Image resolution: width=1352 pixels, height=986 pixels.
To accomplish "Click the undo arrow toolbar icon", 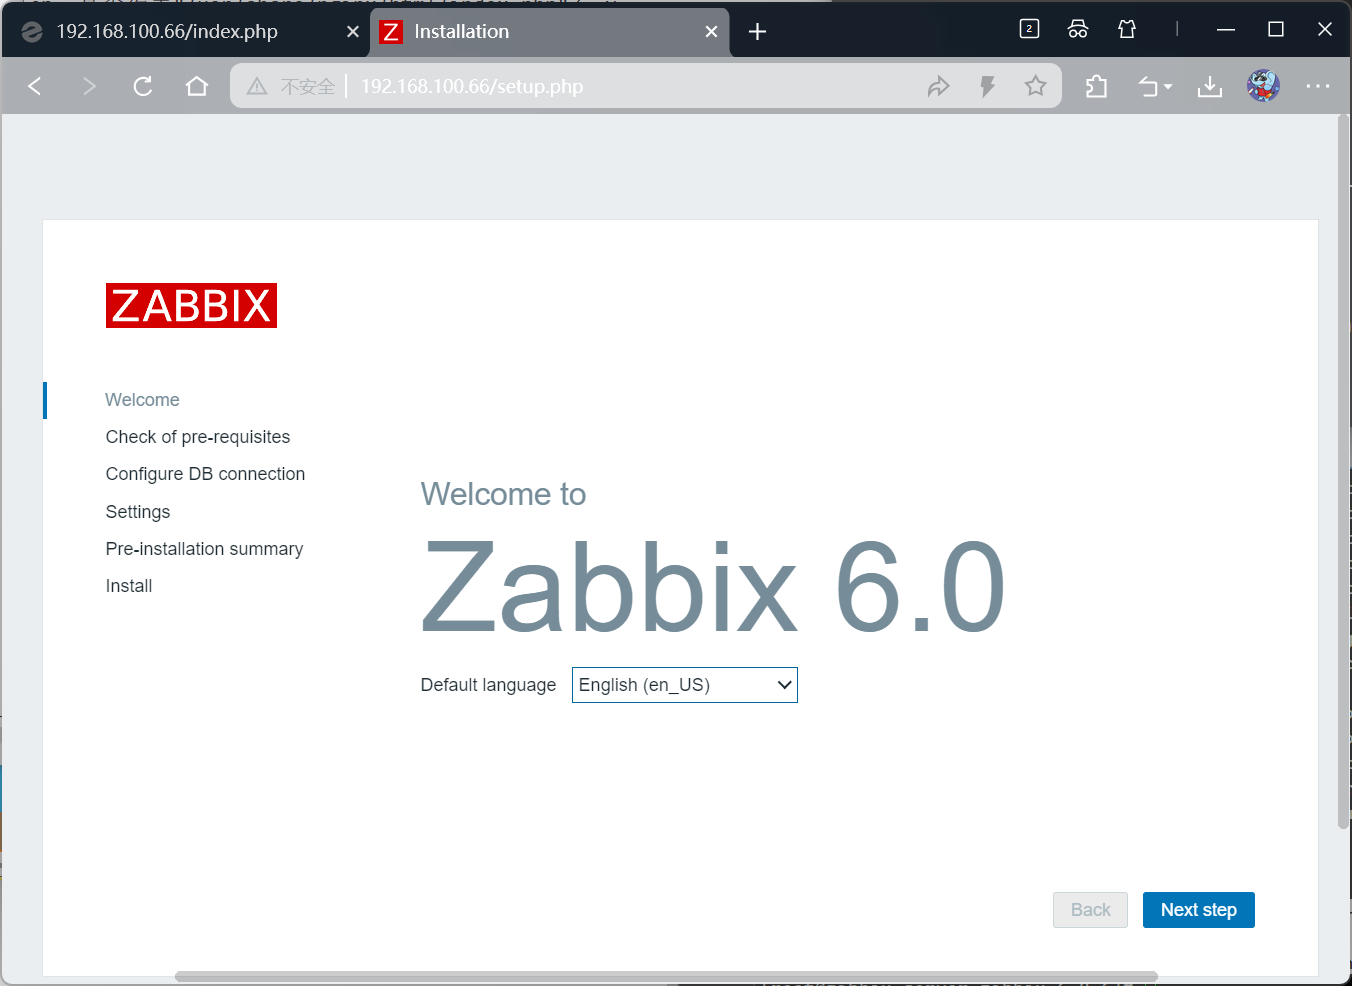I will click(x=1148, y=87).
